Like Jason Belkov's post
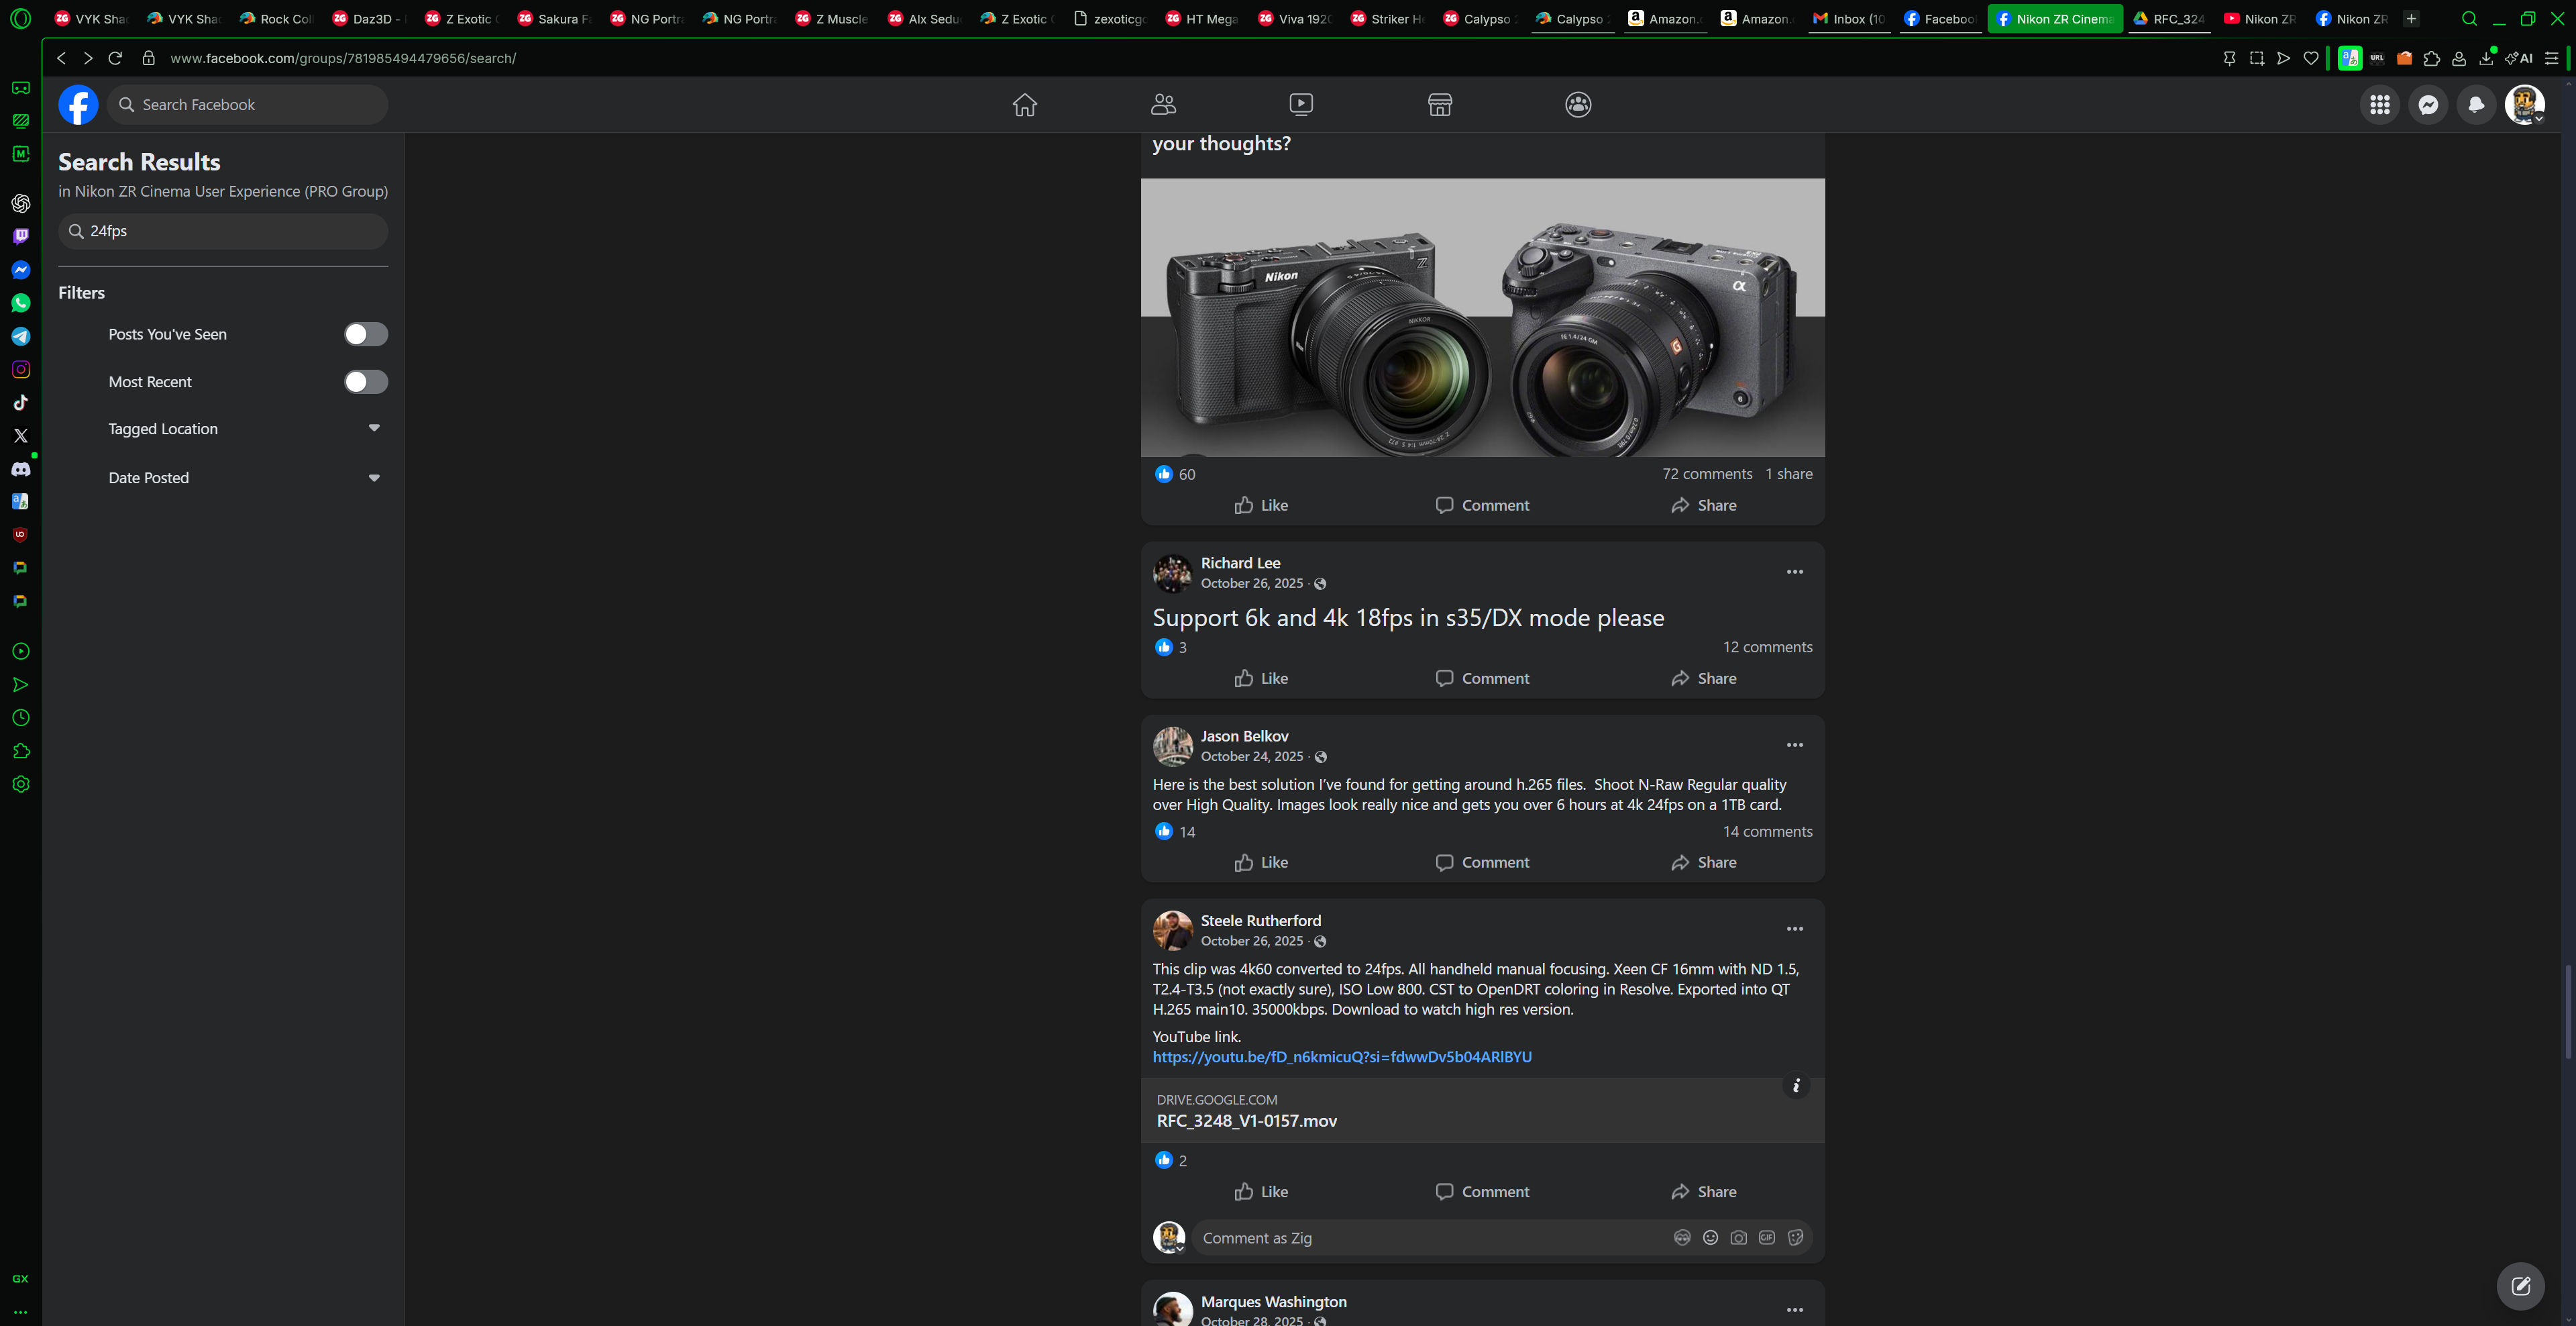Viewport: 2576px width, 1326px height. (1261, 862)
